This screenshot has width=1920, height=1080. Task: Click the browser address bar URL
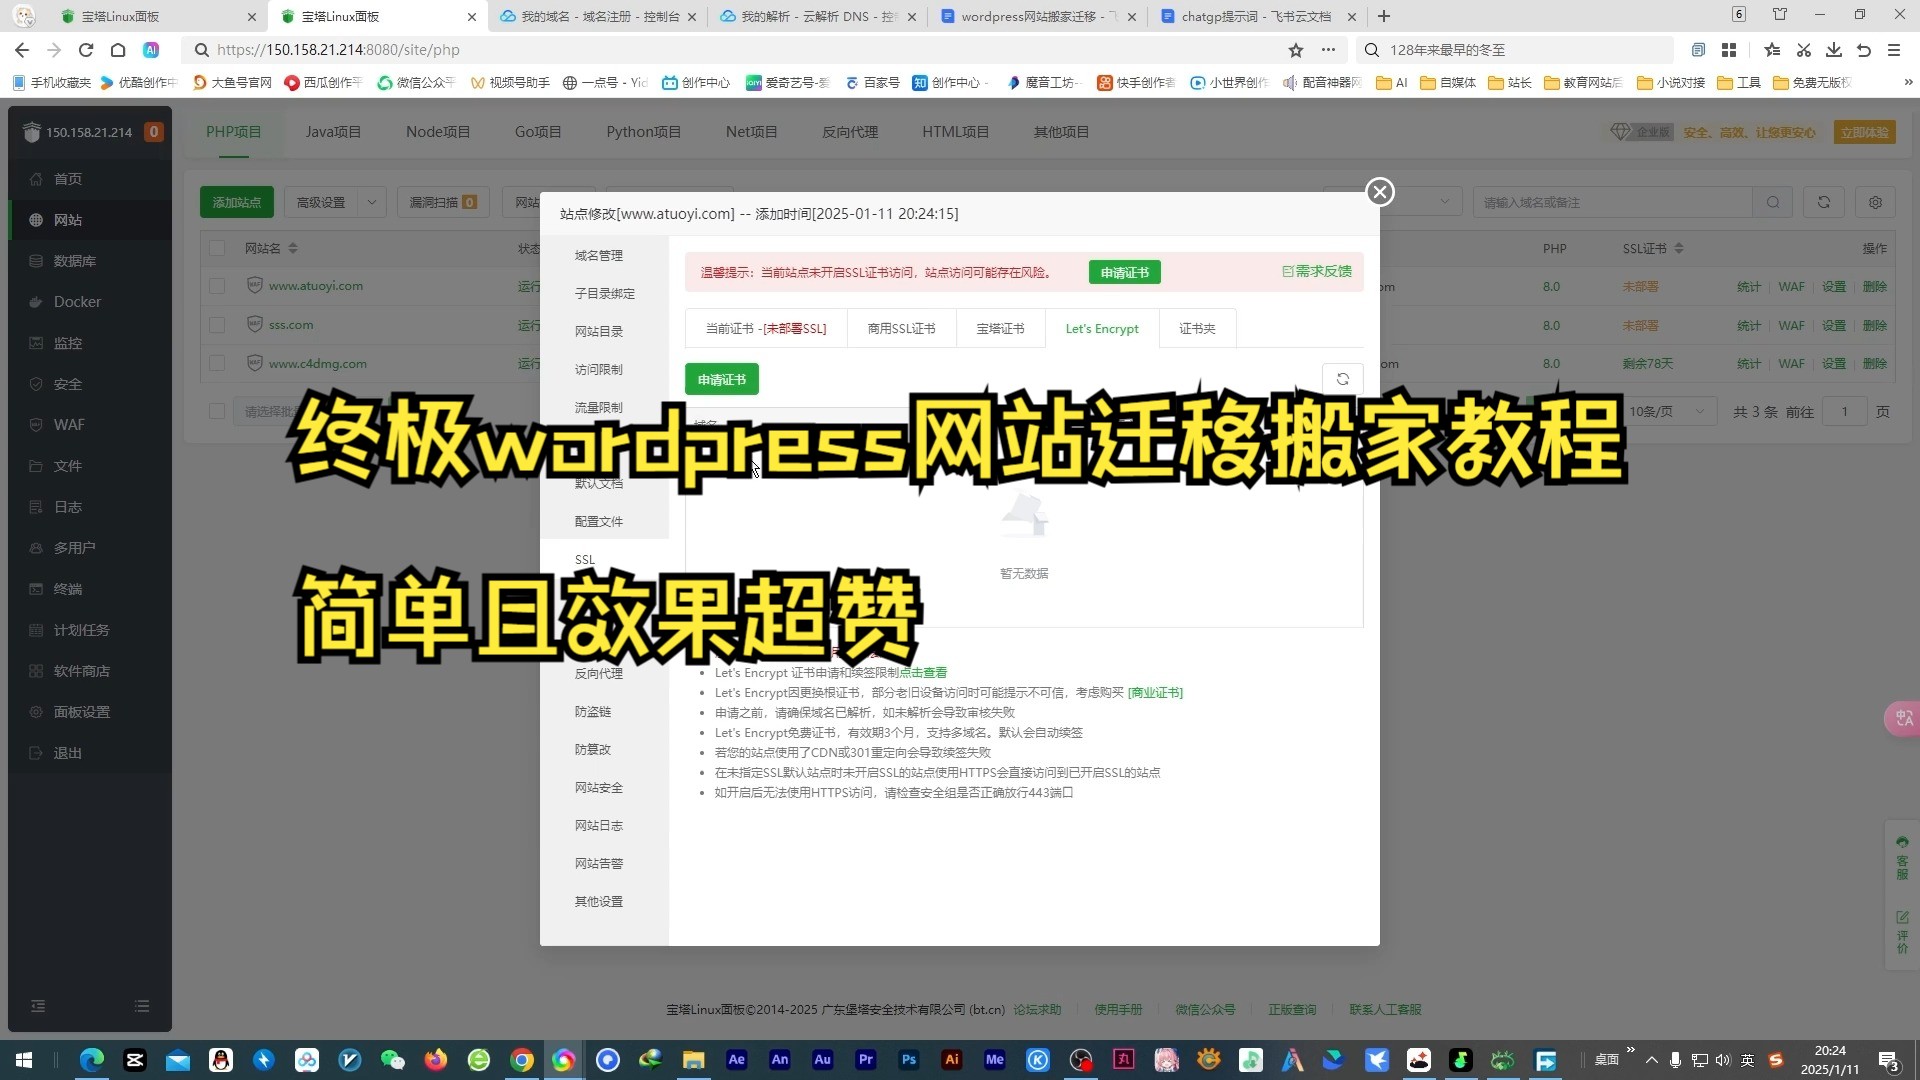point(338,50)
